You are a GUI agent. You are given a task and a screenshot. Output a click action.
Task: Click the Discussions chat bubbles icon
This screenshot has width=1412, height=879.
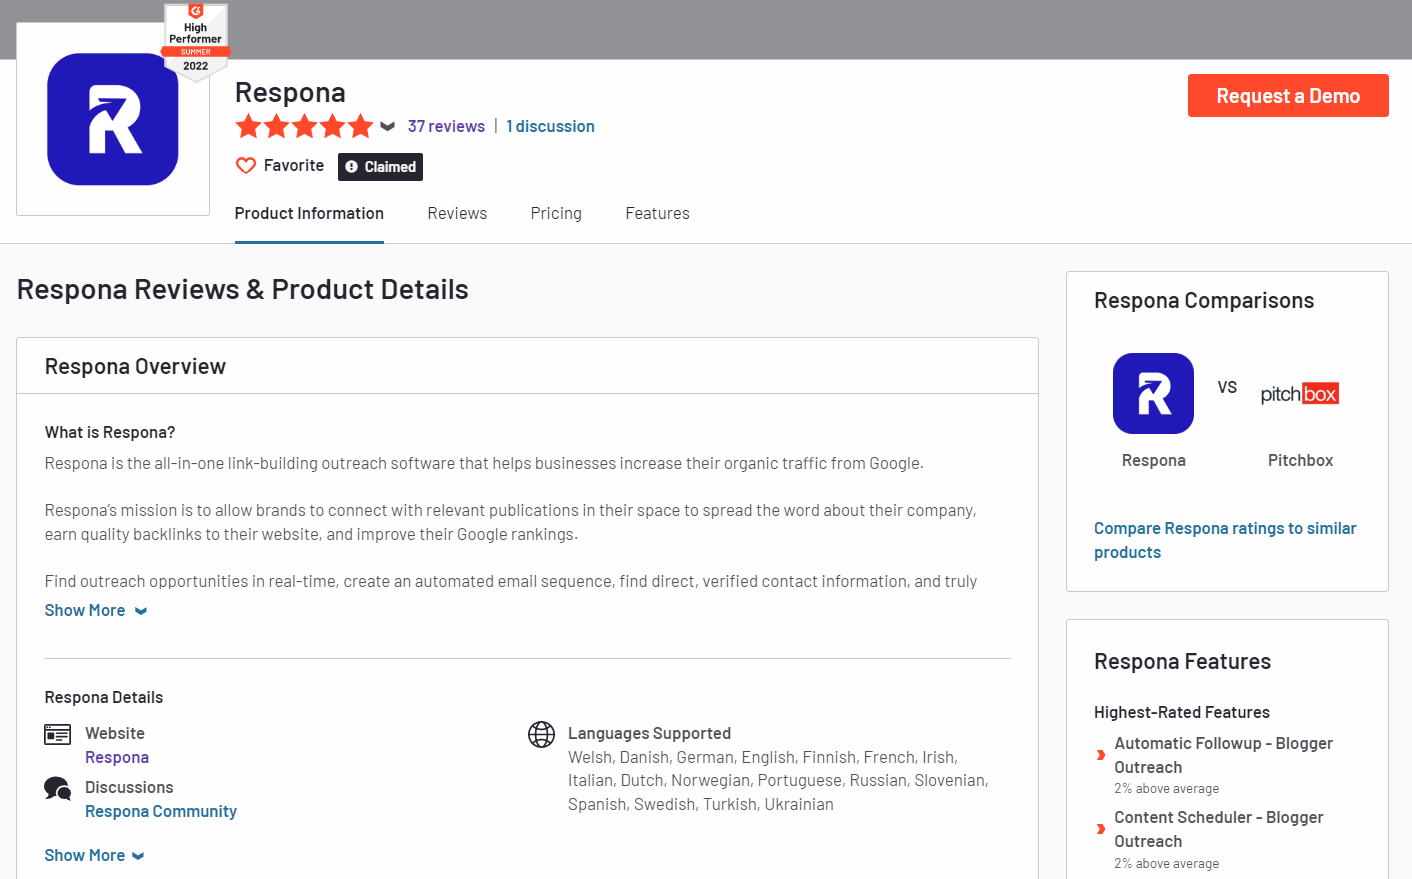pos(58,789)
